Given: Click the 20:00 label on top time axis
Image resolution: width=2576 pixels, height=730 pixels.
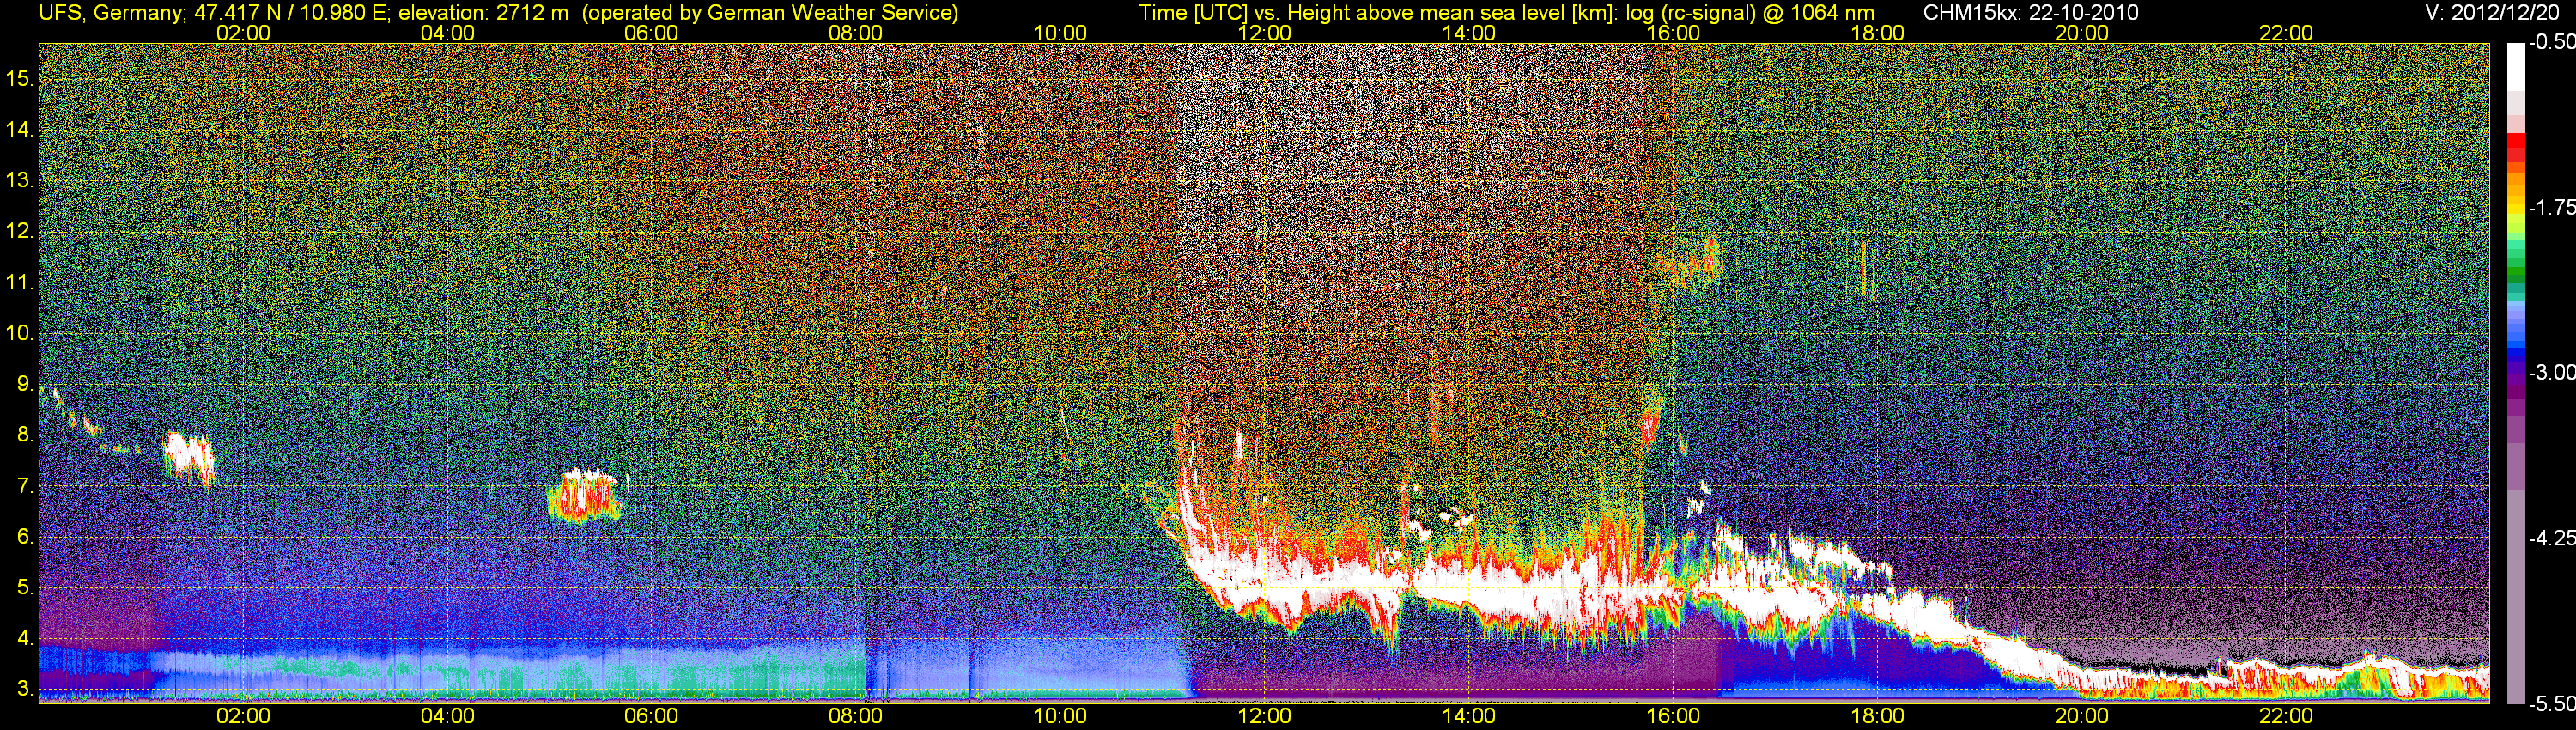Looking at the screenshot, I should 2082,33.
